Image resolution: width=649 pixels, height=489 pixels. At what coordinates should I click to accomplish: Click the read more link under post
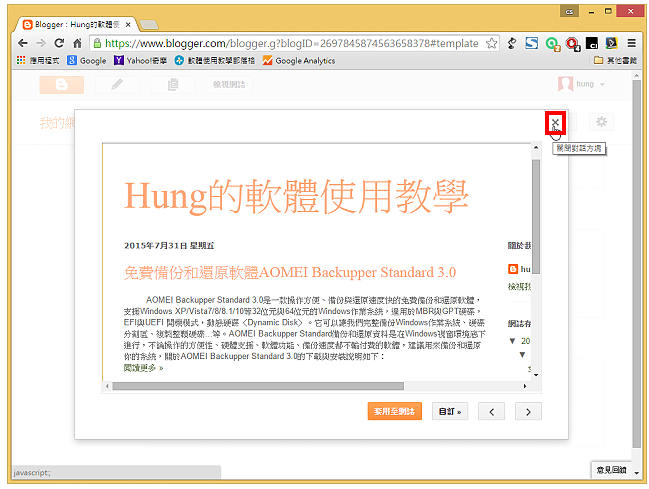click(x=143, y=368)
